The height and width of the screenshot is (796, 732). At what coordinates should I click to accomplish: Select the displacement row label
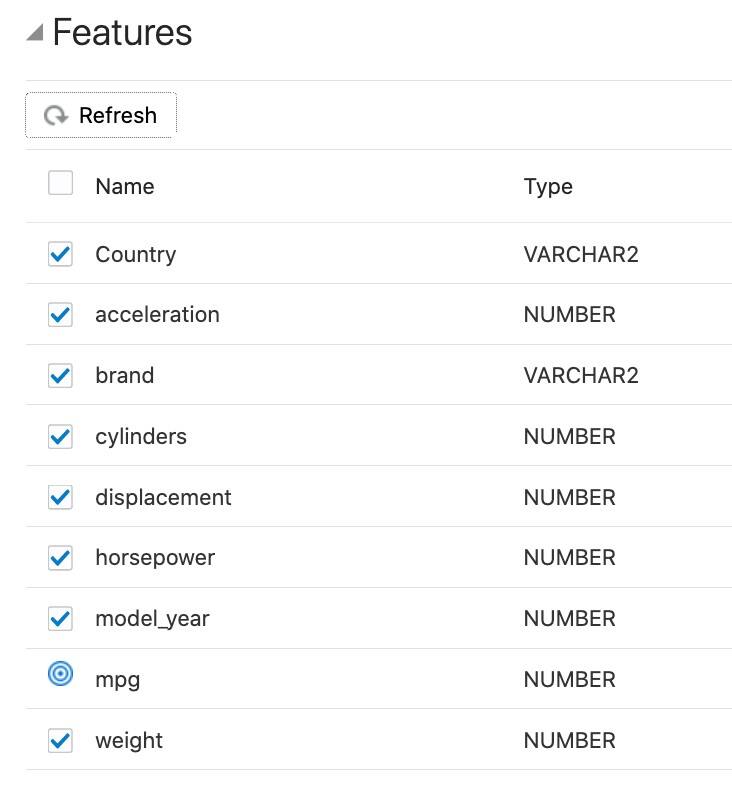163,498
